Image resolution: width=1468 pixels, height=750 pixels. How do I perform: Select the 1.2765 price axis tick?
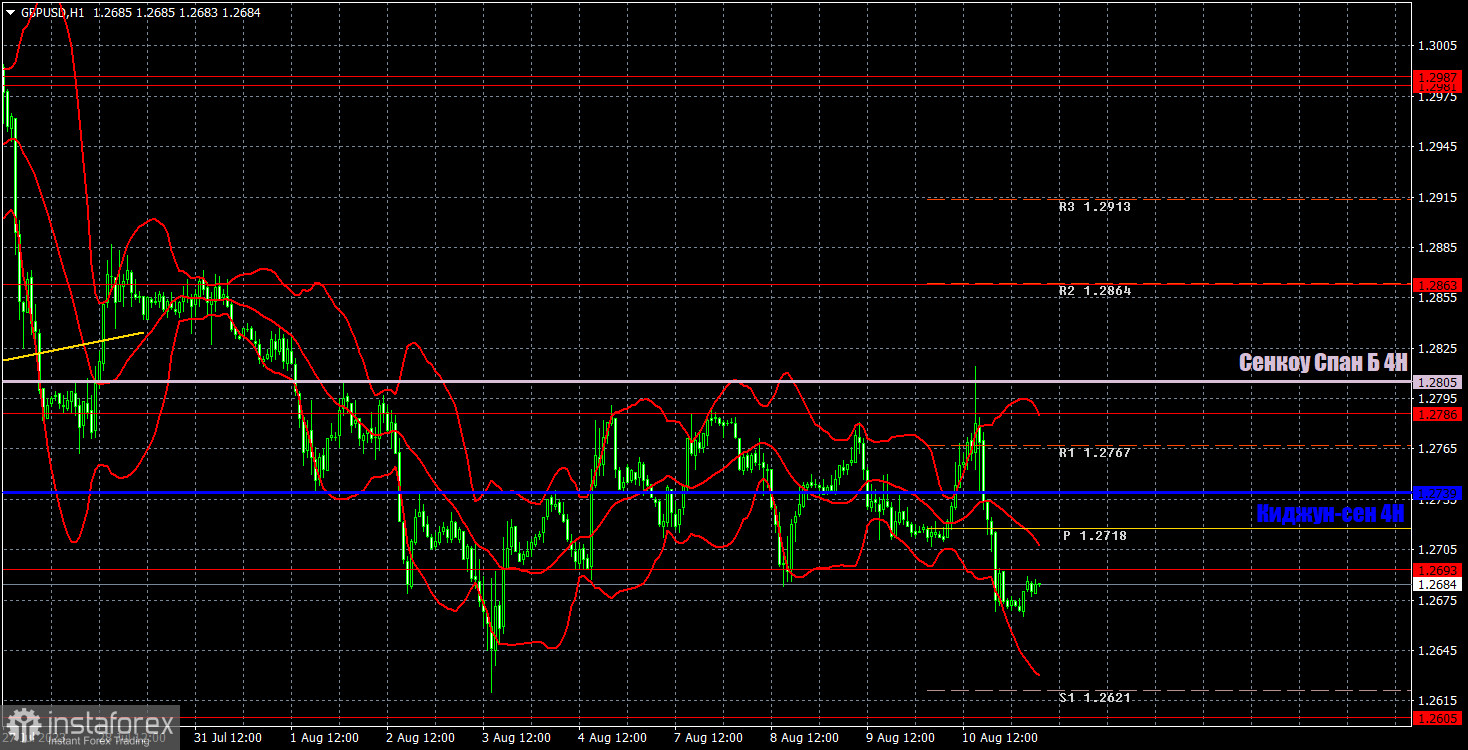(1436, 450)
